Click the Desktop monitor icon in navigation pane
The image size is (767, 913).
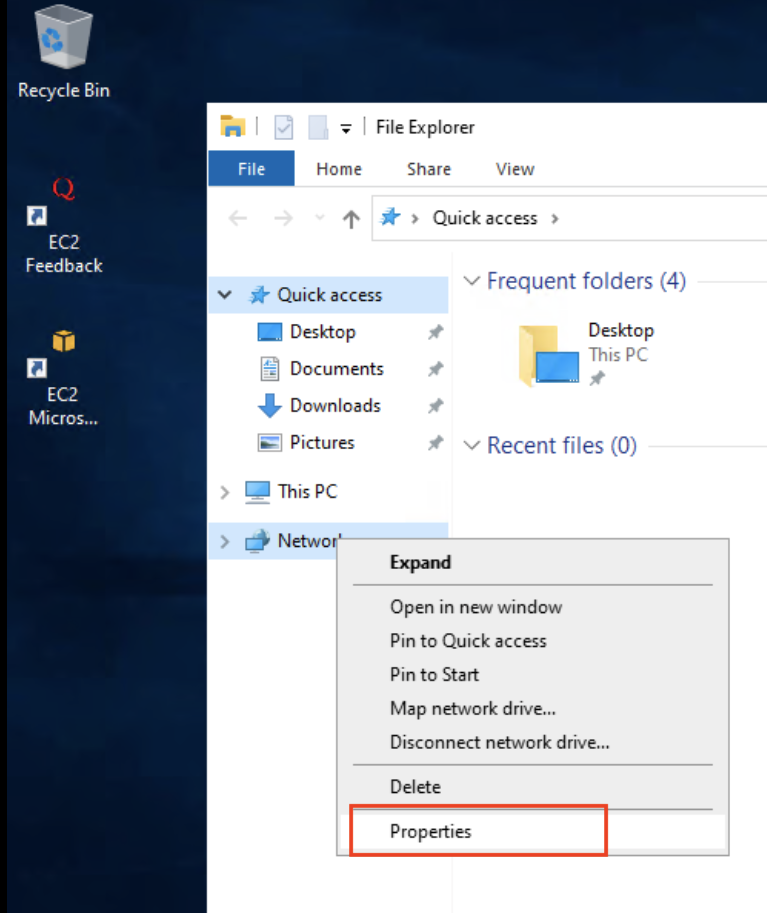point(270,332)
